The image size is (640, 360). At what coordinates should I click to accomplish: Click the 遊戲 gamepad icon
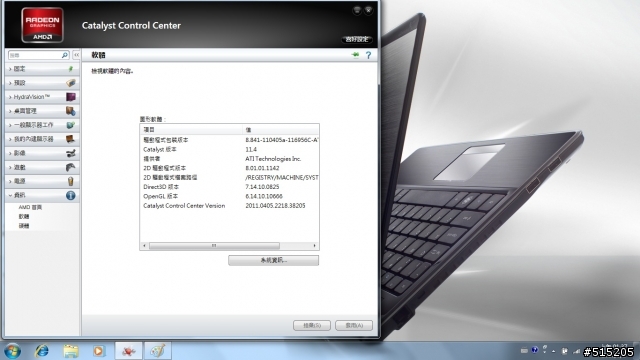(x=71, y=167)
